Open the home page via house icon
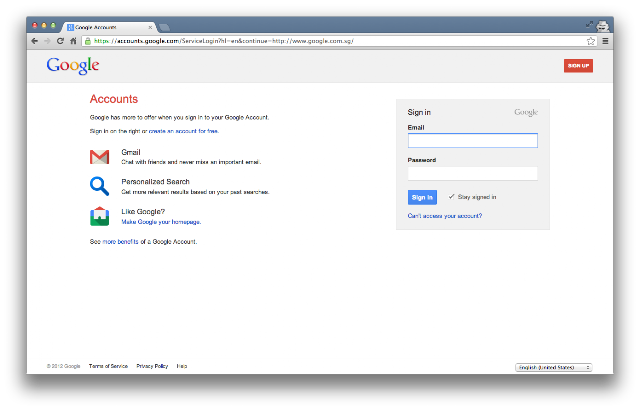The width and height of the screenshot is (640, 411). click(73, 41)
